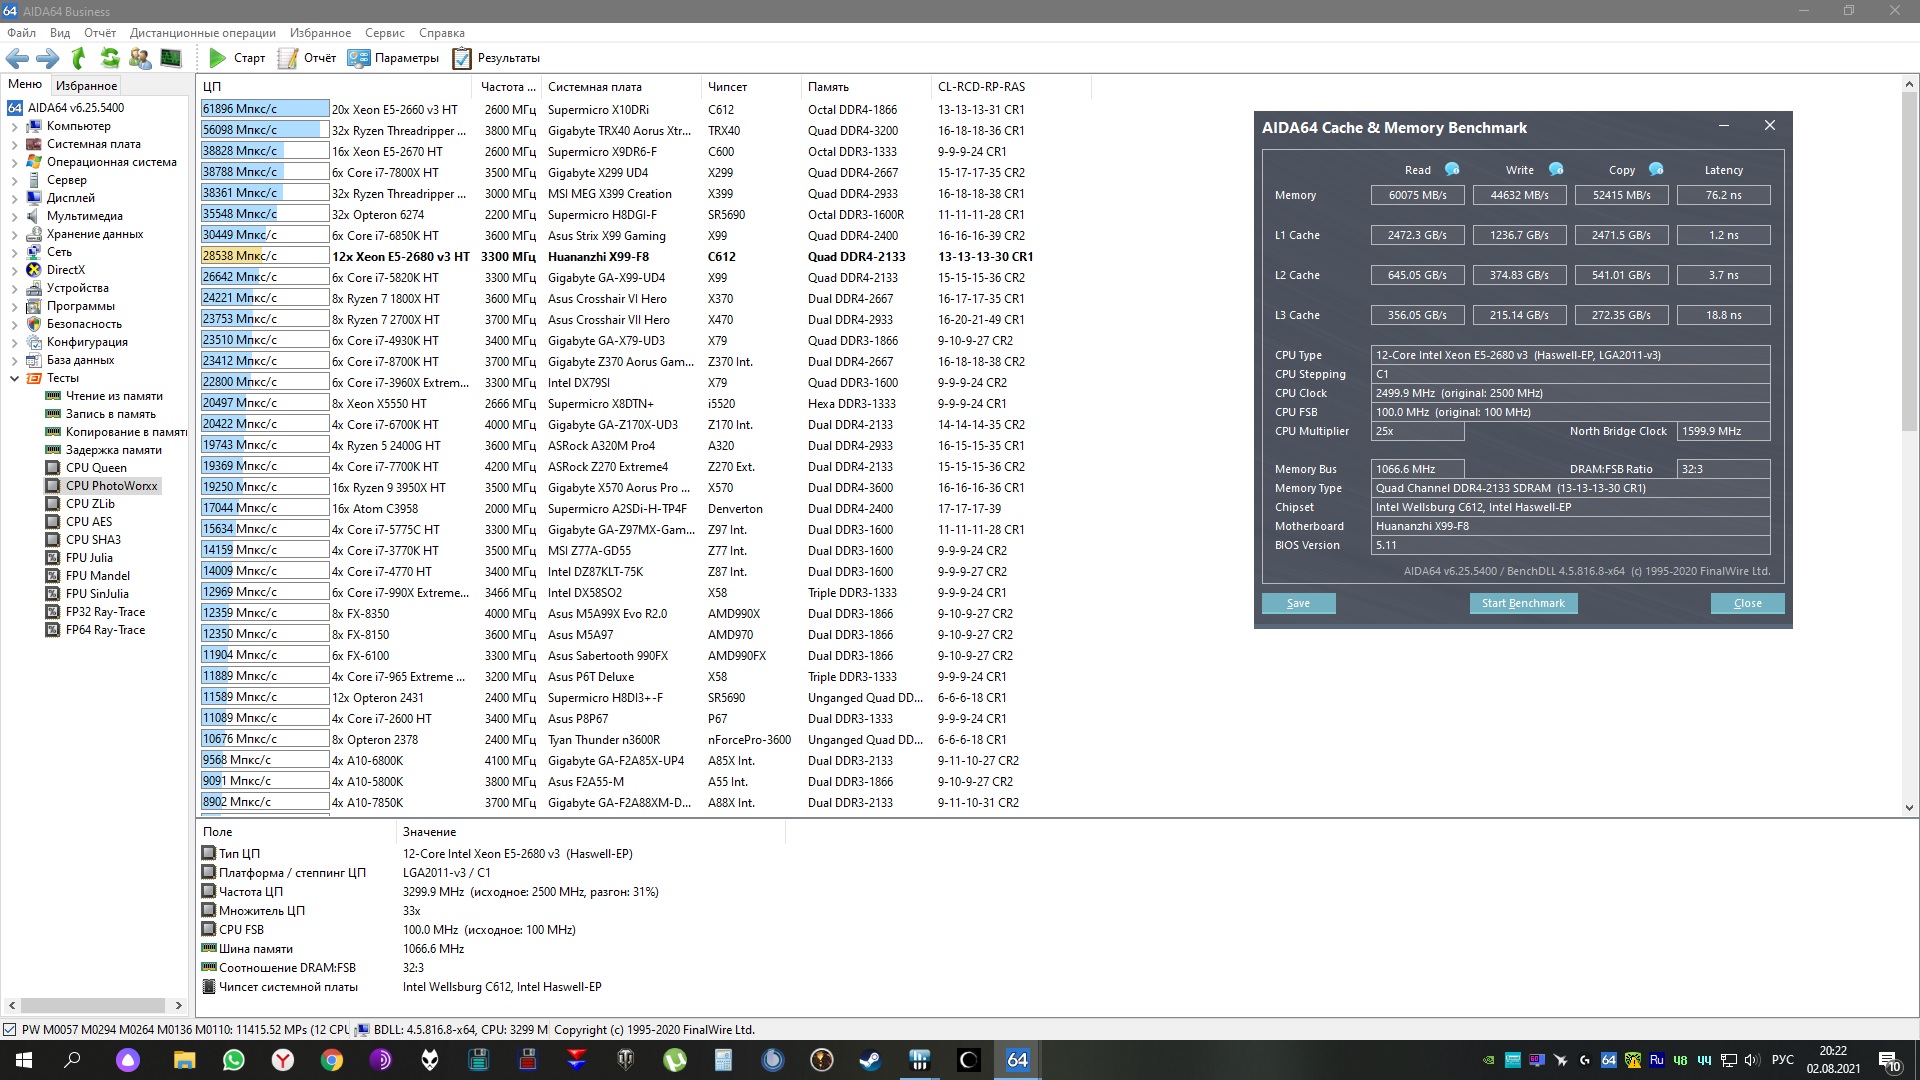Open the remote users toolbar icon
The height and width of the screenshot is (1080, 1920).
140,58
